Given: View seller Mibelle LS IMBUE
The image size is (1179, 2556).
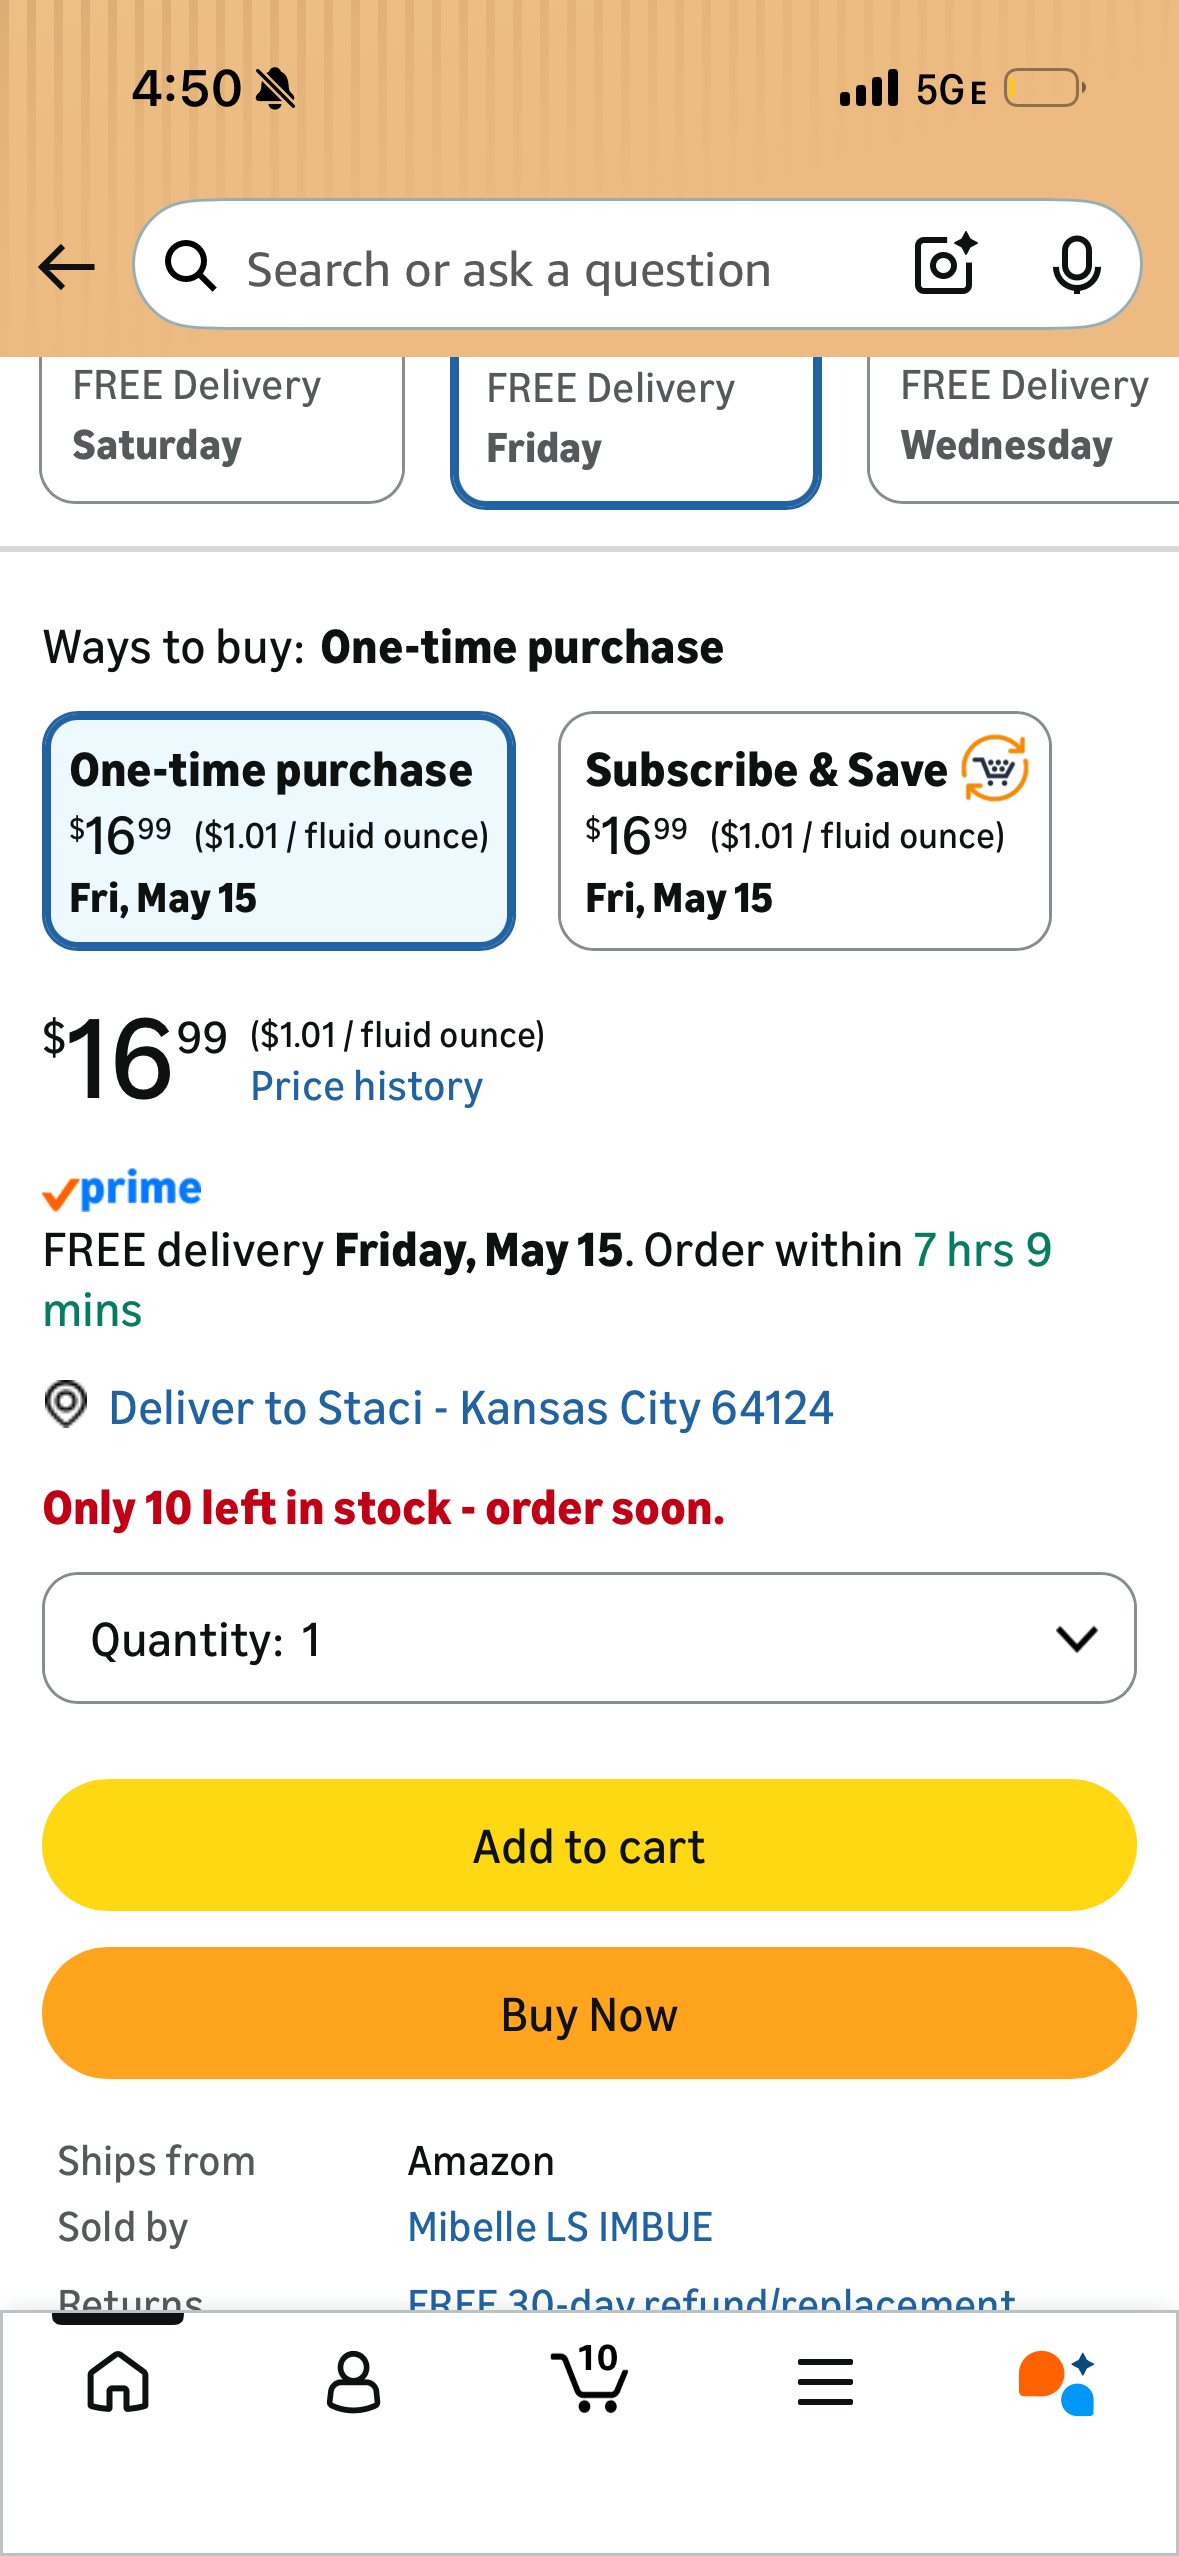Looking at the screenshot, I should pos(560,2227).
